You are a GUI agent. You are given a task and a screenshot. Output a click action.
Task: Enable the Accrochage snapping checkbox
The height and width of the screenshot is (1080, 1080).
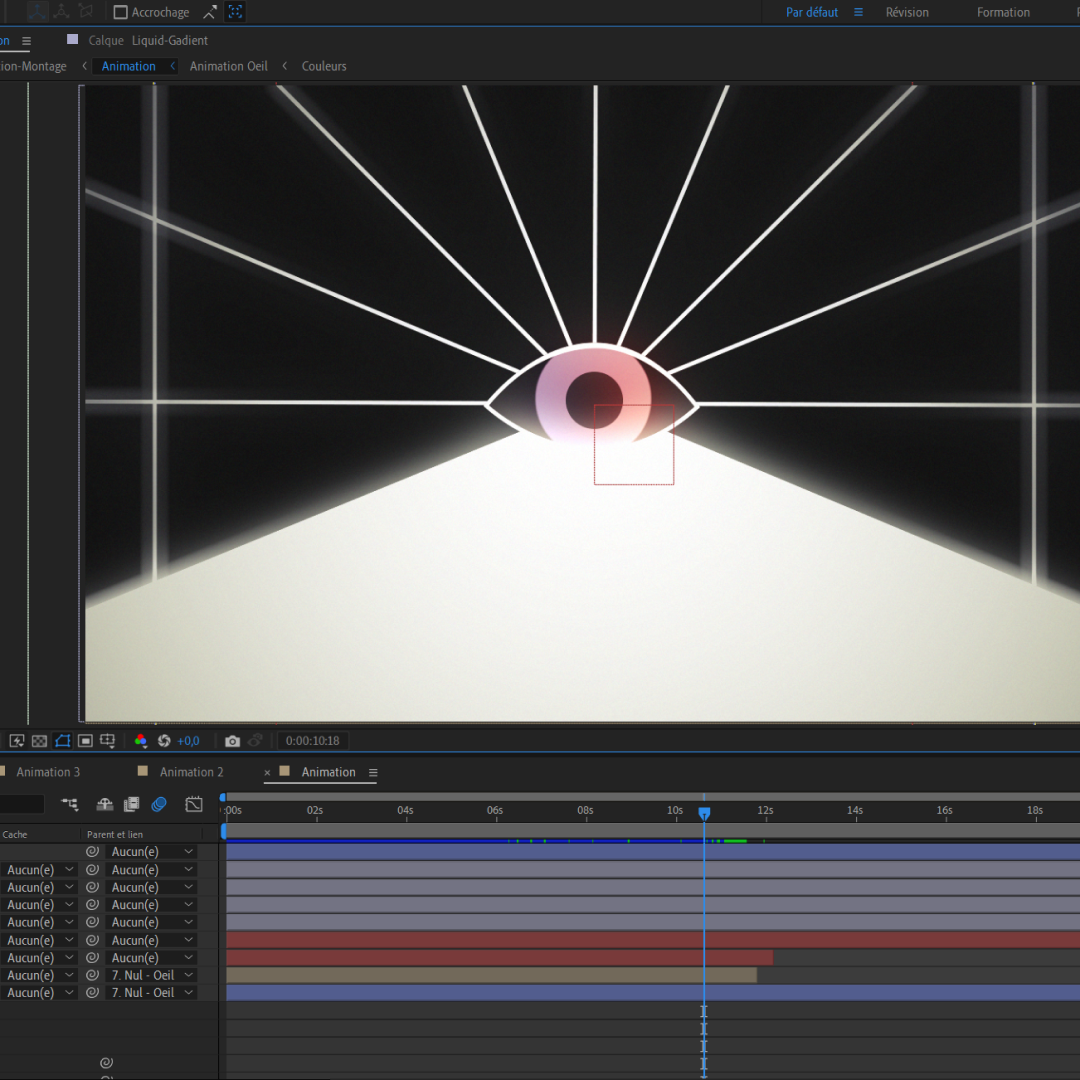point(121,12)
